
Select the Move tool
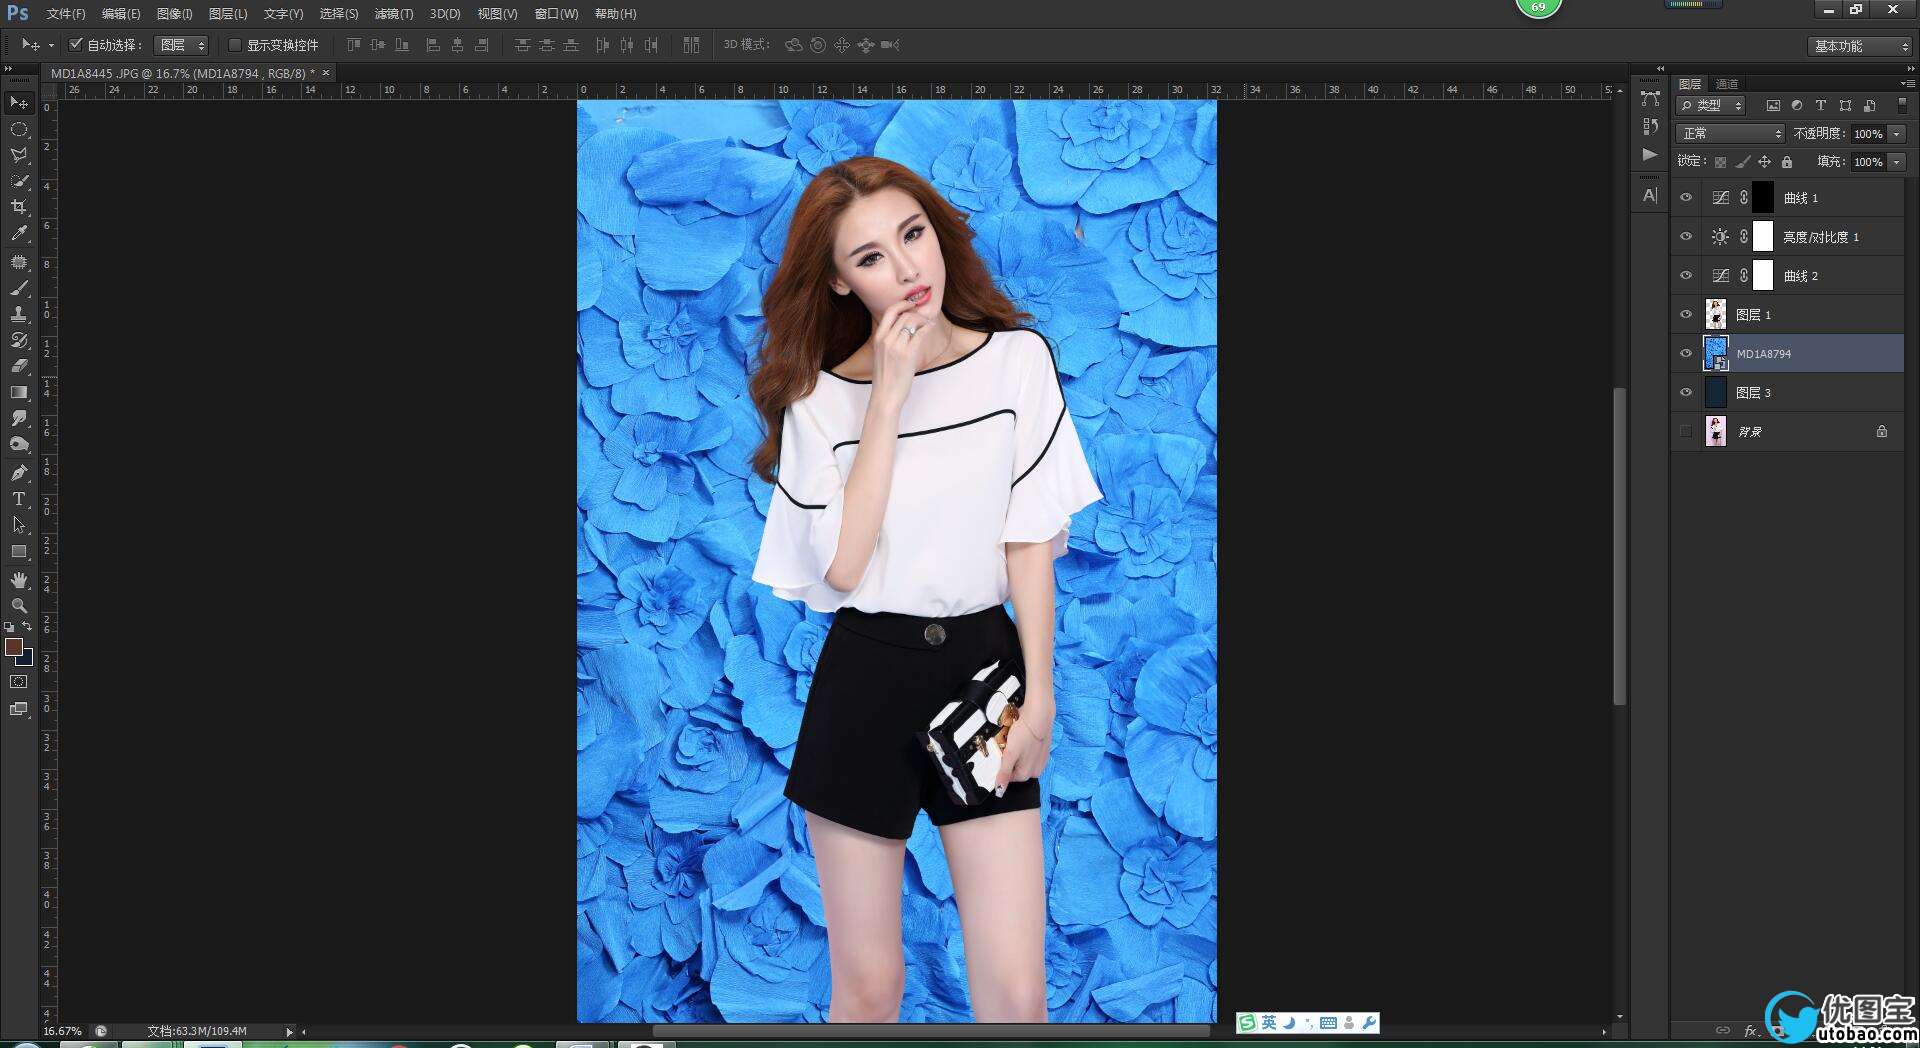(18, 103)
